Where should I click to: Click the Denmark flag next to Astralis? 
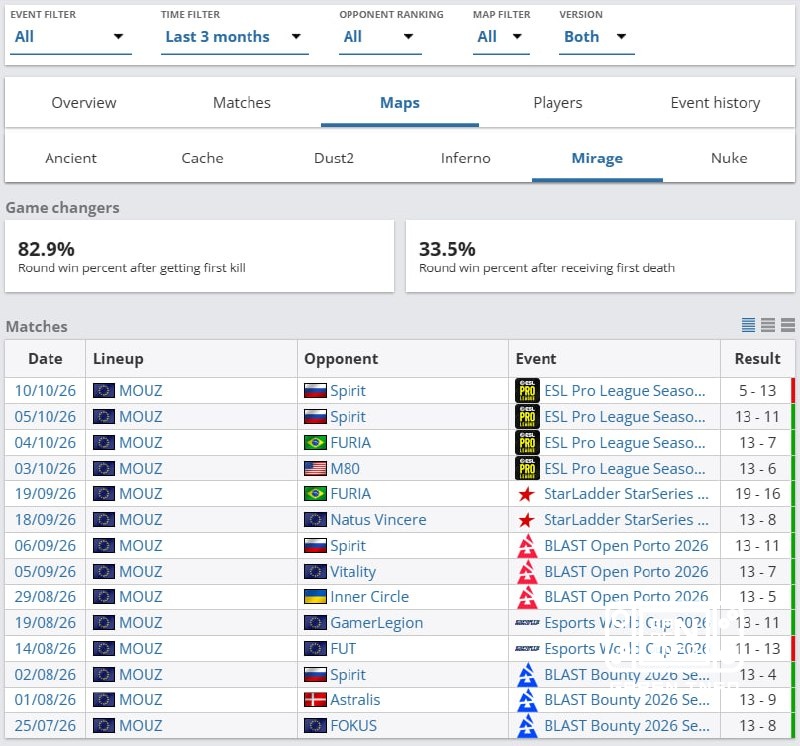(x=315, y=700)
